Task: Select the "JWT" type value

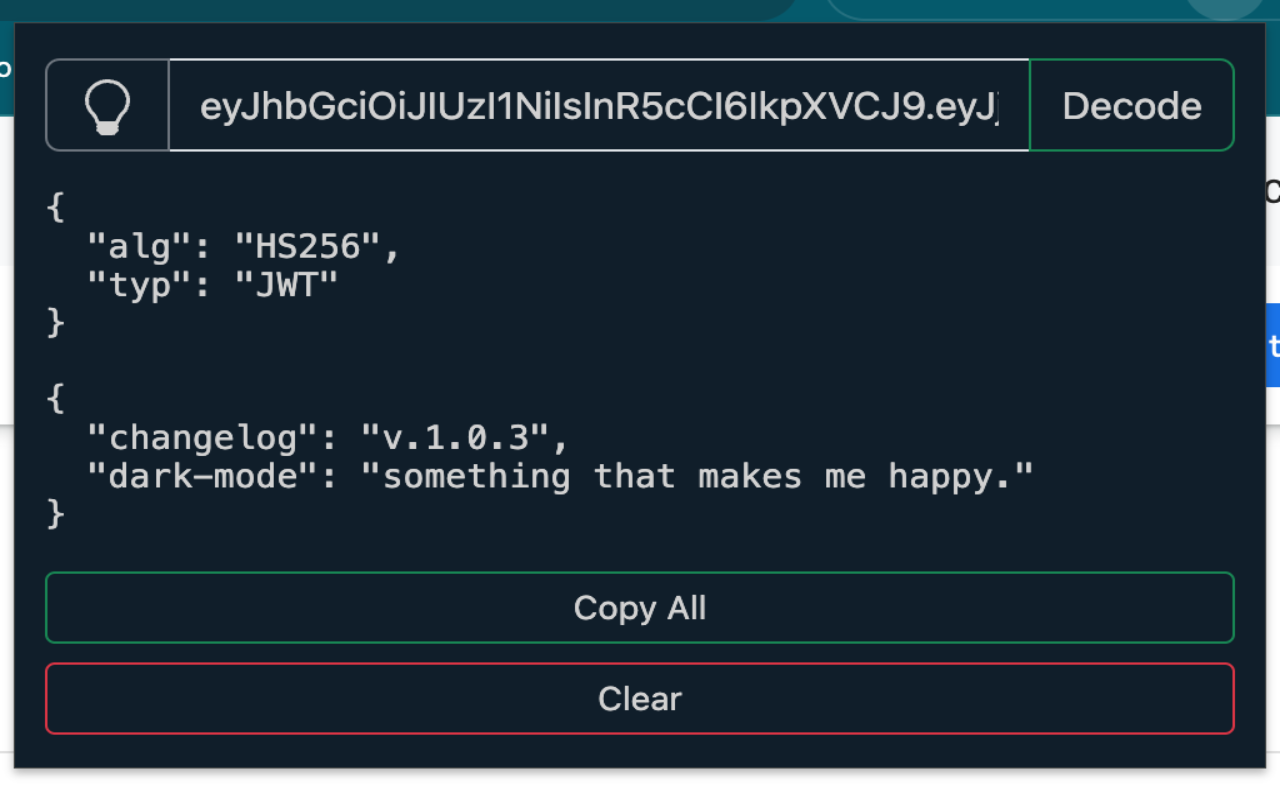Action: pos(286,285)
